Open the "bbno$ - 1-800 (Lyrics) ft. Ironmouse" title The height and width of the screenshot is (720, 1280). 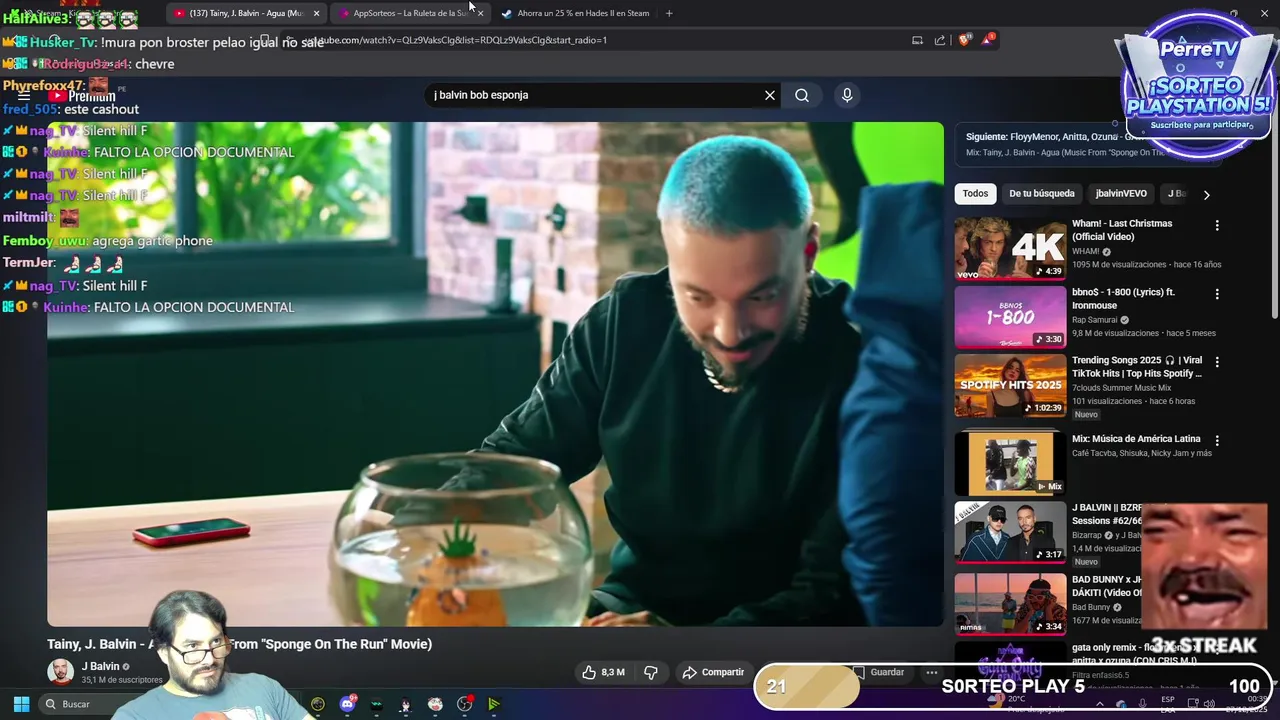pos(1123,298)
